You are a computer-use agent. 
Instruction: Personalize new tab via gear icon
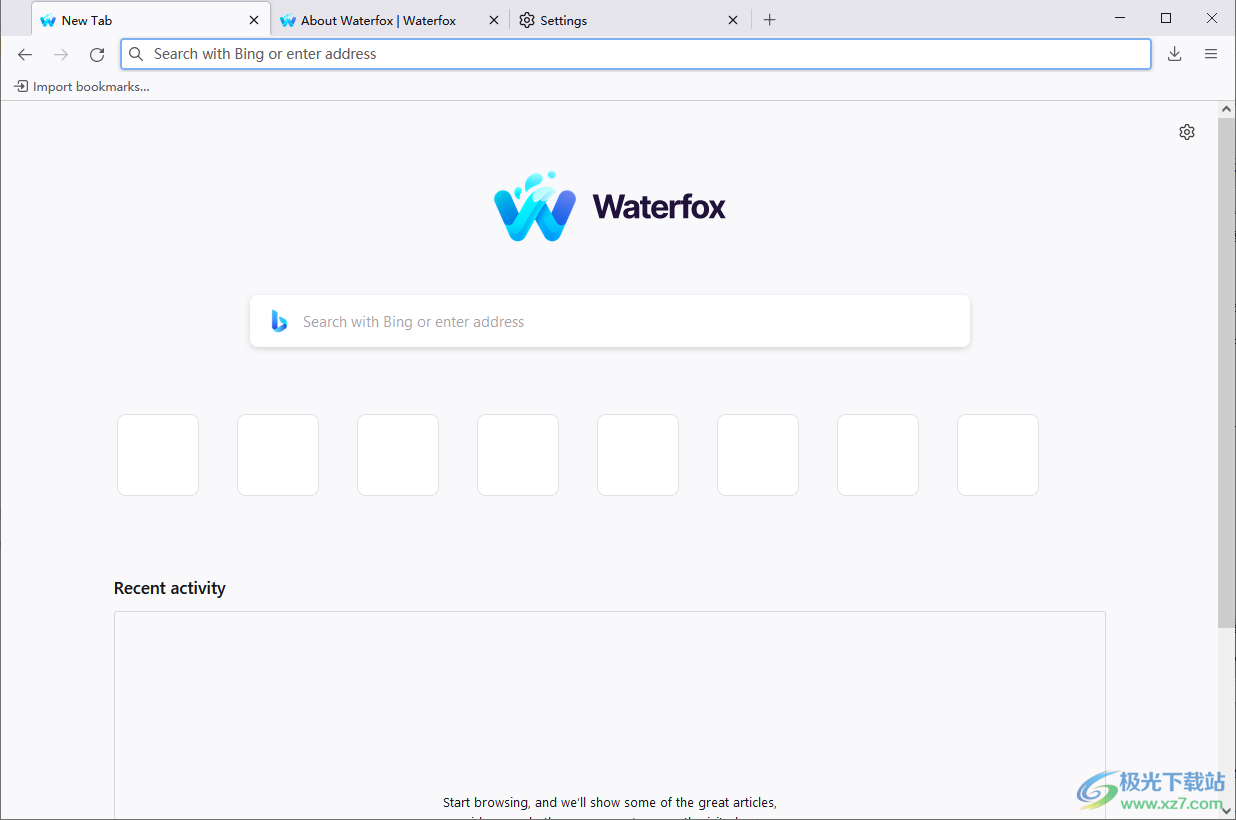[x=1187, y=132]
